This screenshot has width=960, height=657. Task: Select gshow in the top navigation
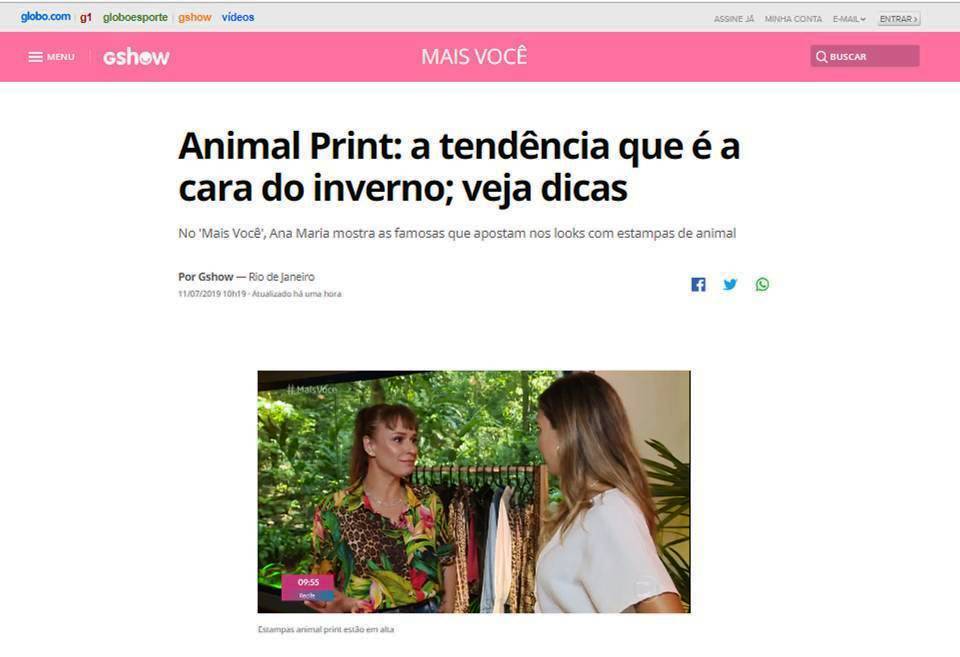pyautogui.click(x=195, y=17)
